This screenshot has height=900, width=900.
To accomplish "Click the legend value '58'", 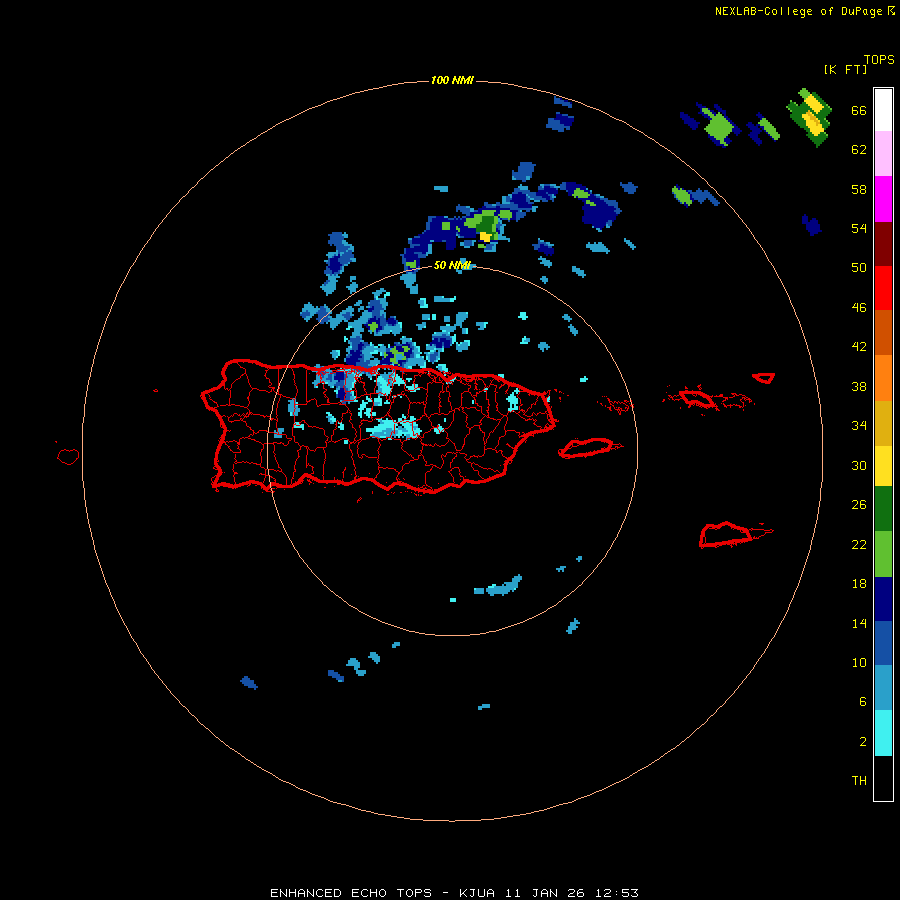I will click(x=859, y=189).
